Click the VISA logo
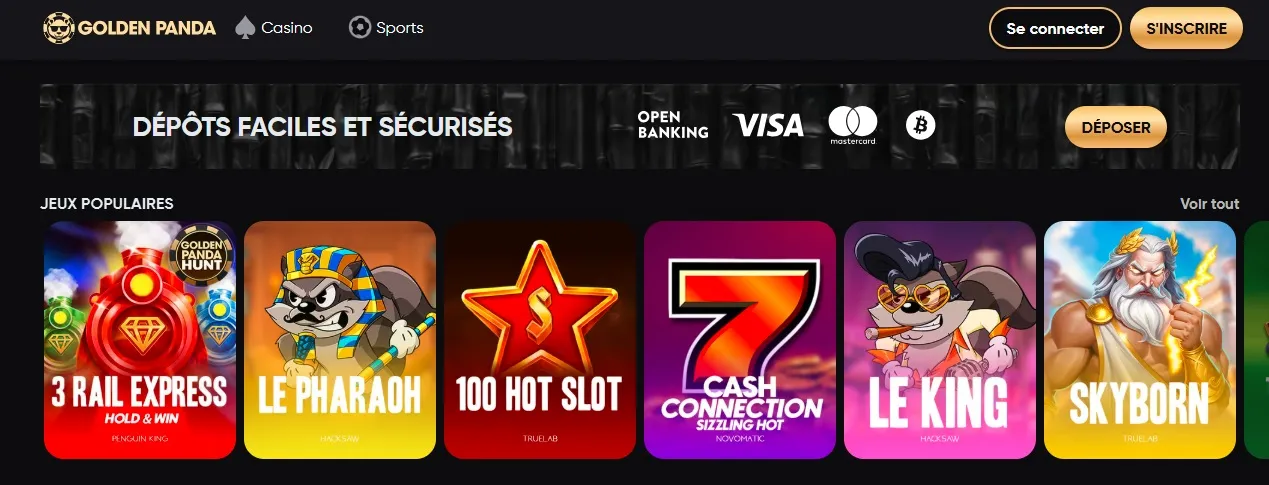Viewport: 1269px width, 485px height. click(x=768, y=125)
